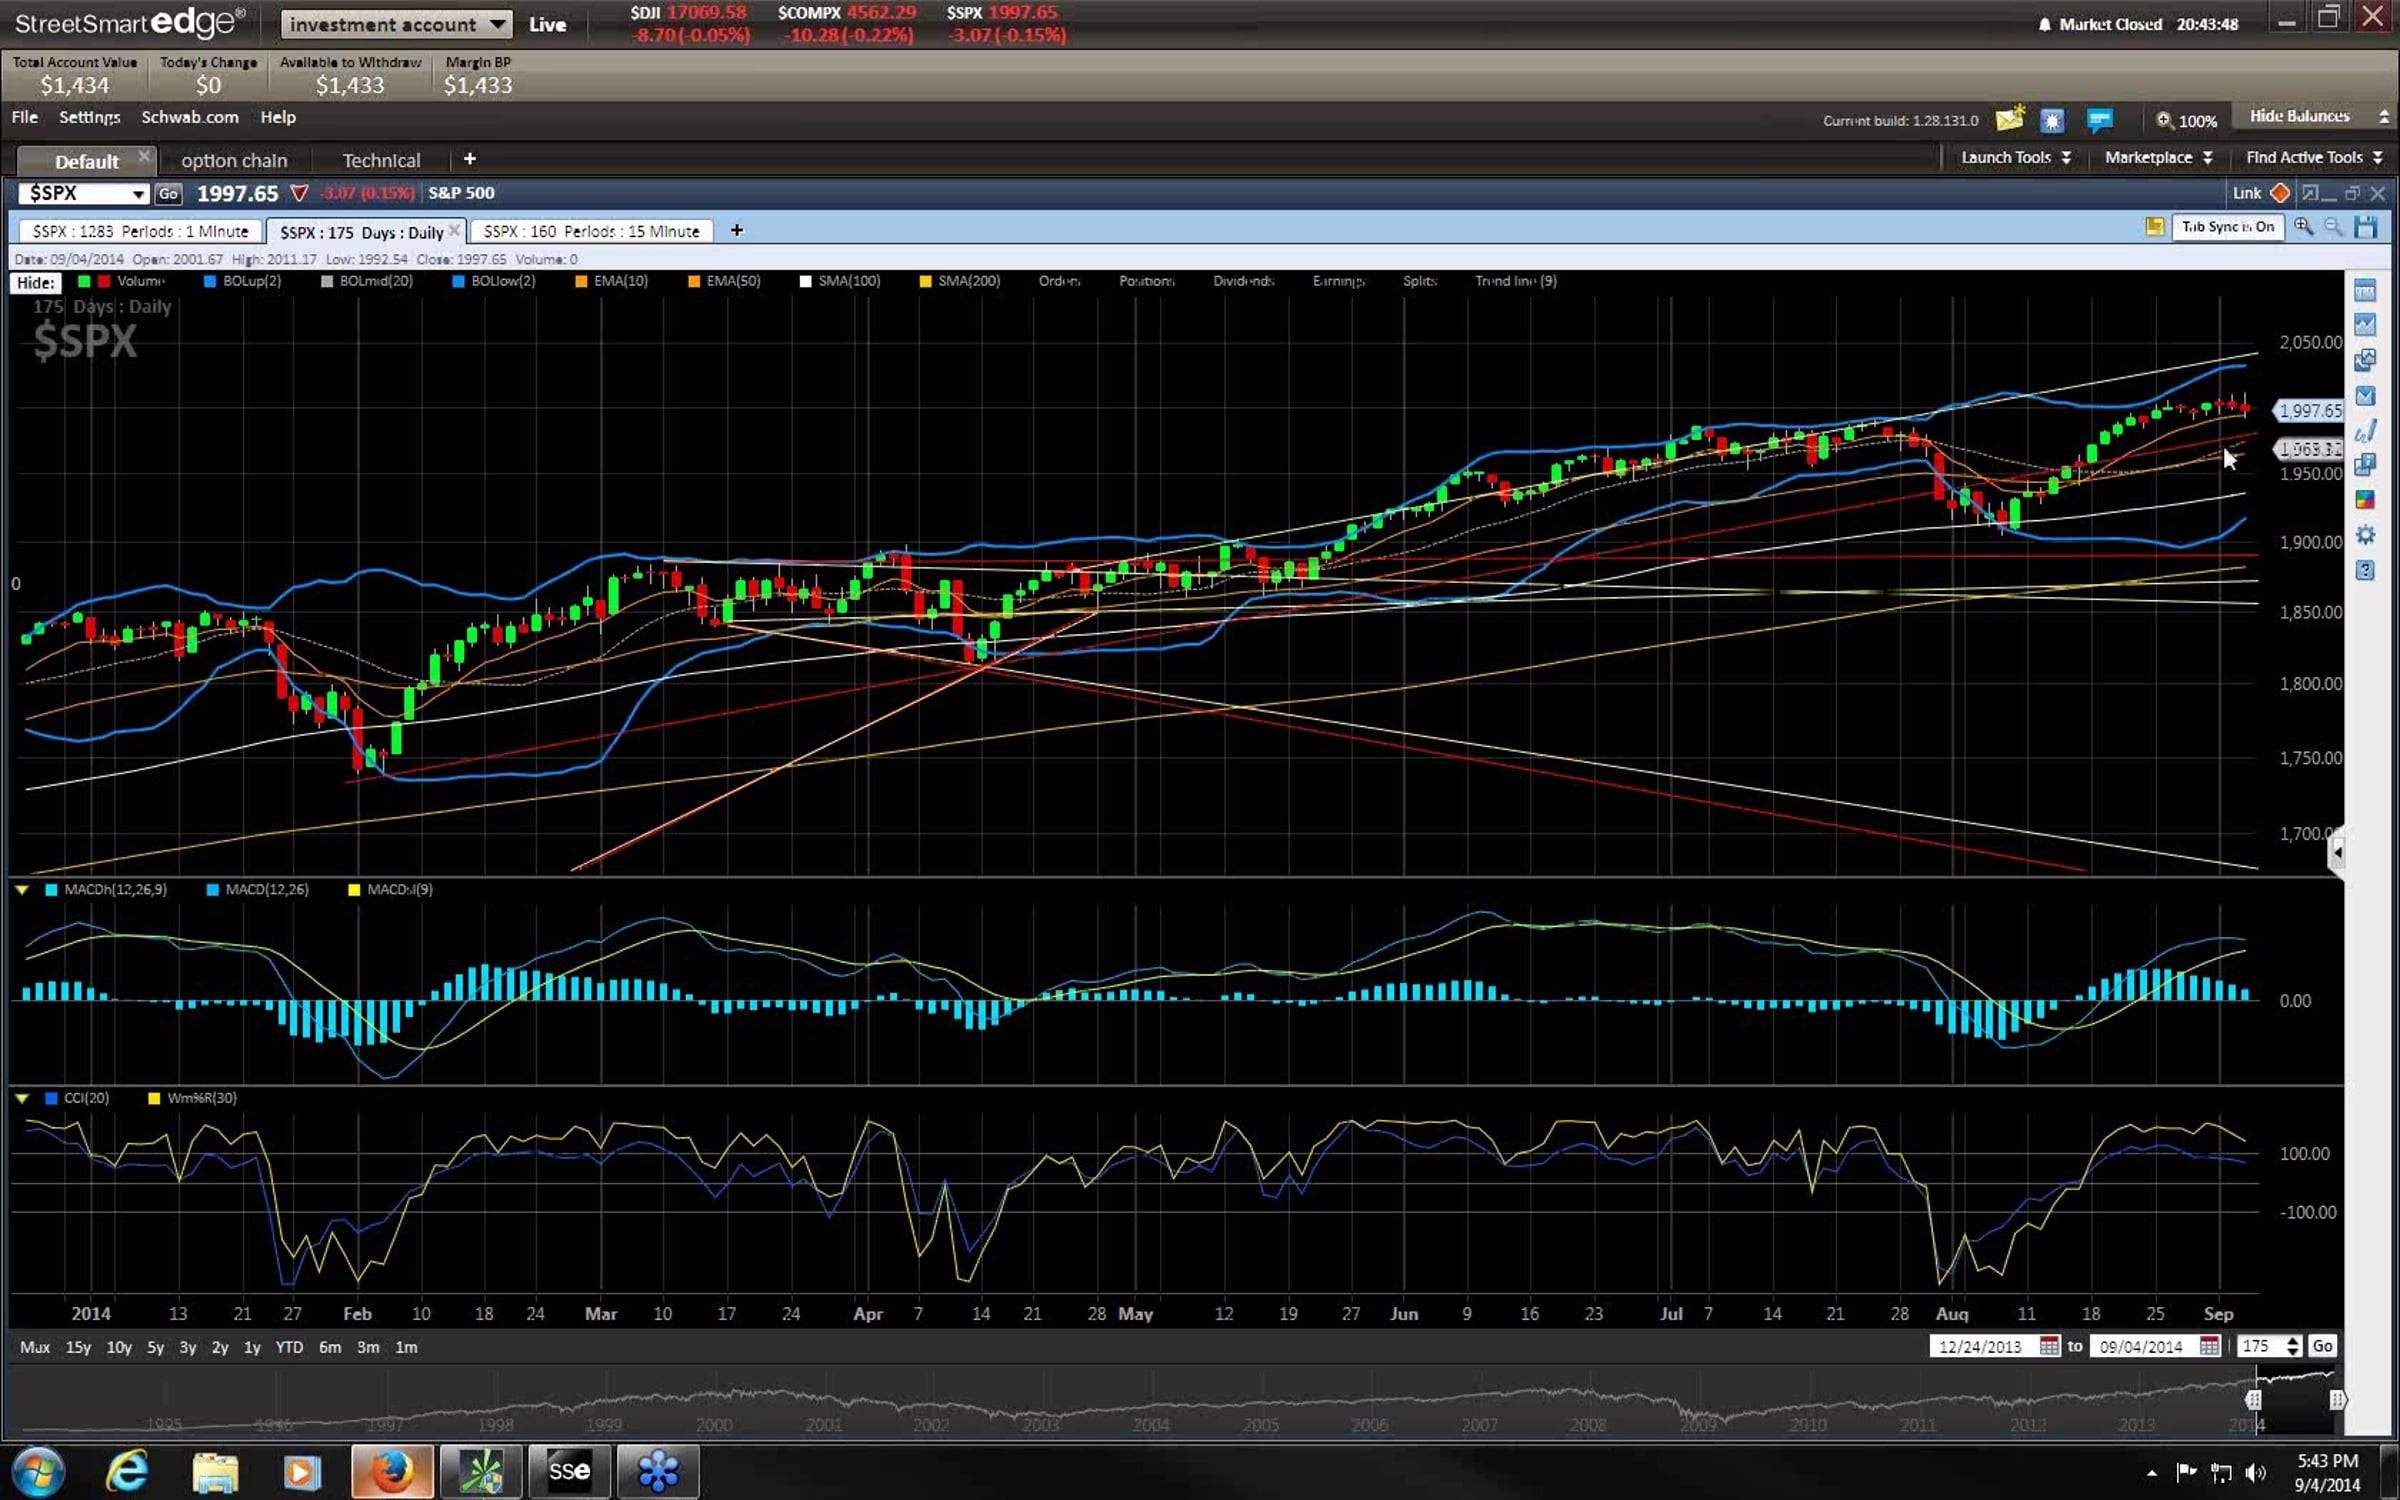This screenshot has width=2400, height=1500.
Task: Click the Hide Balances button
Action: [2299, 117]
